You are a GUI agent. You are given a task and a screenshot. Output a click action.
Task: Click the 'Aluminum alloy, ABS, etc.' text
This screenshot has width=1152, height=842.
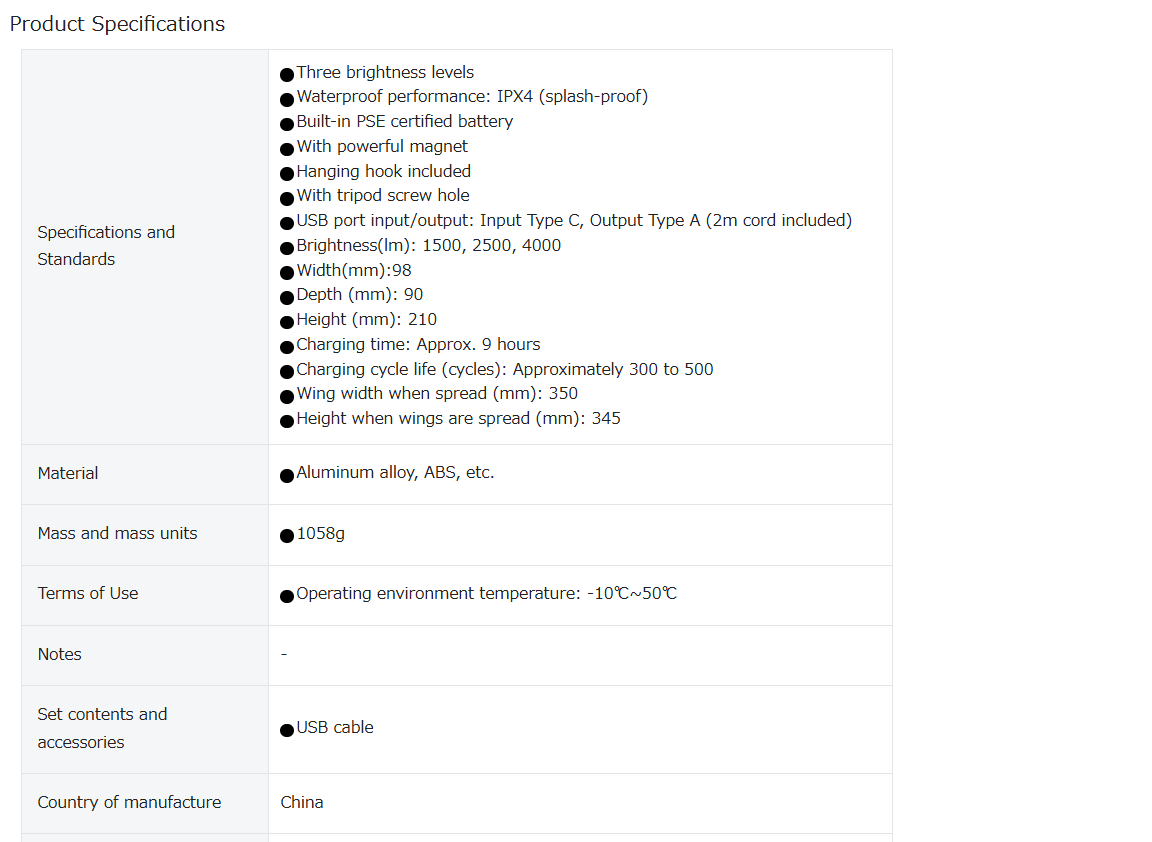[x=395, y=473]
